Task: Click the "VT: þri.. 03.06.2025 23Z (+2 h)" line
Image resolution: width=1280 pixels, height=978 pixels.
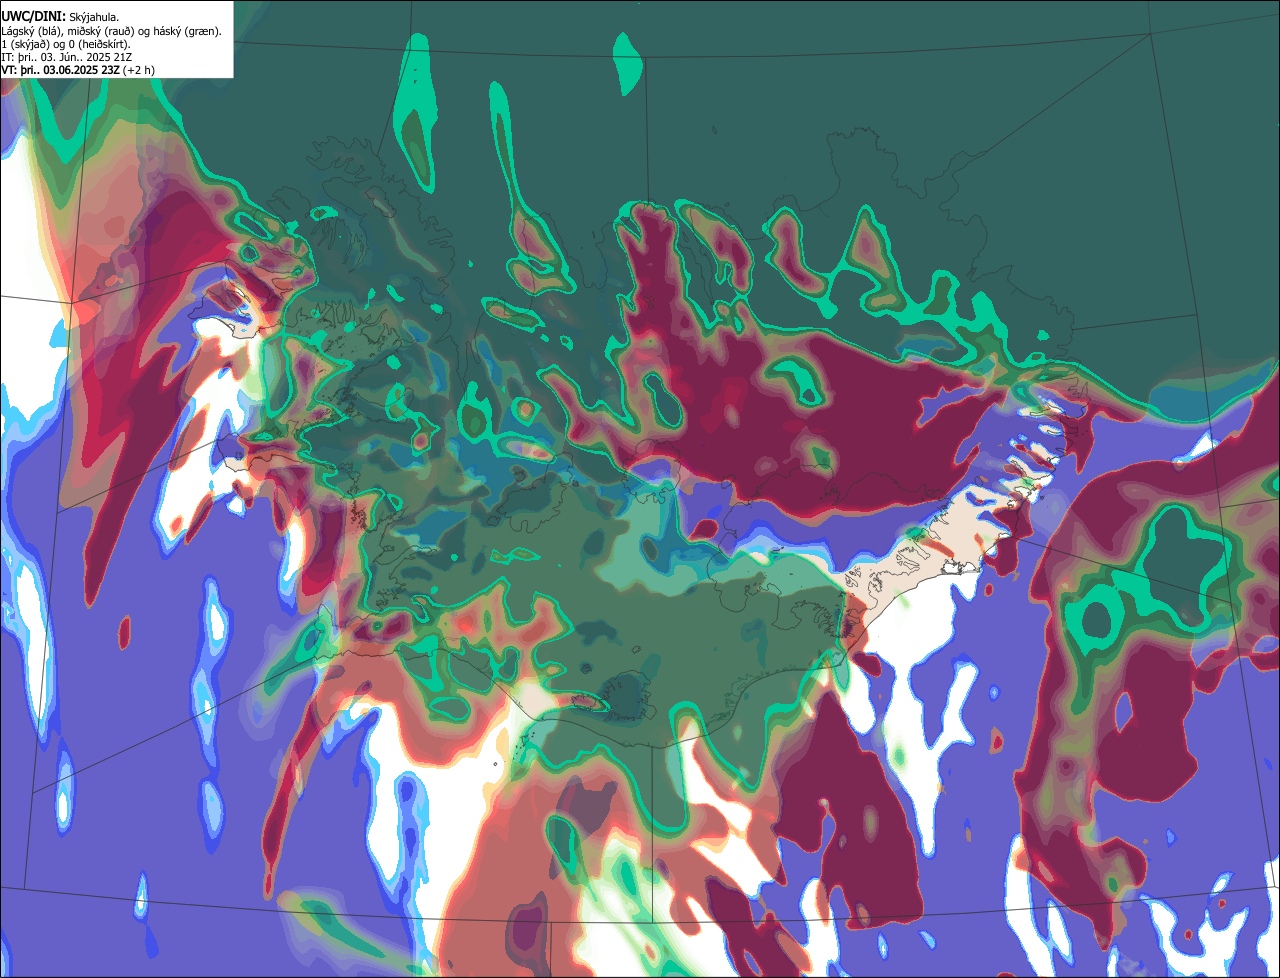Action: pyautogui.click(x=78, y=70)
